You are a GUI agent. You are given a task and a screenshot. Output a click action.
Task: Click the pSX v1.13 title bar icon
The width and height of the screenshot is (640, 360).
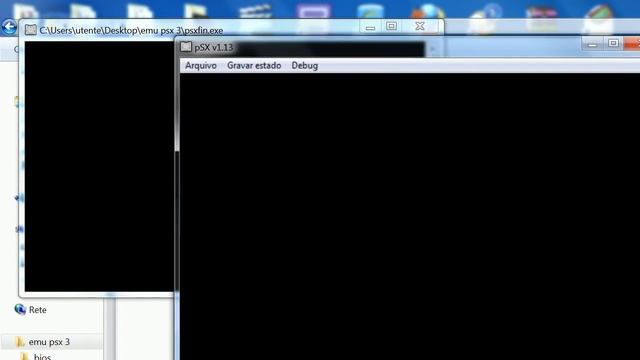tap(186, 47)
